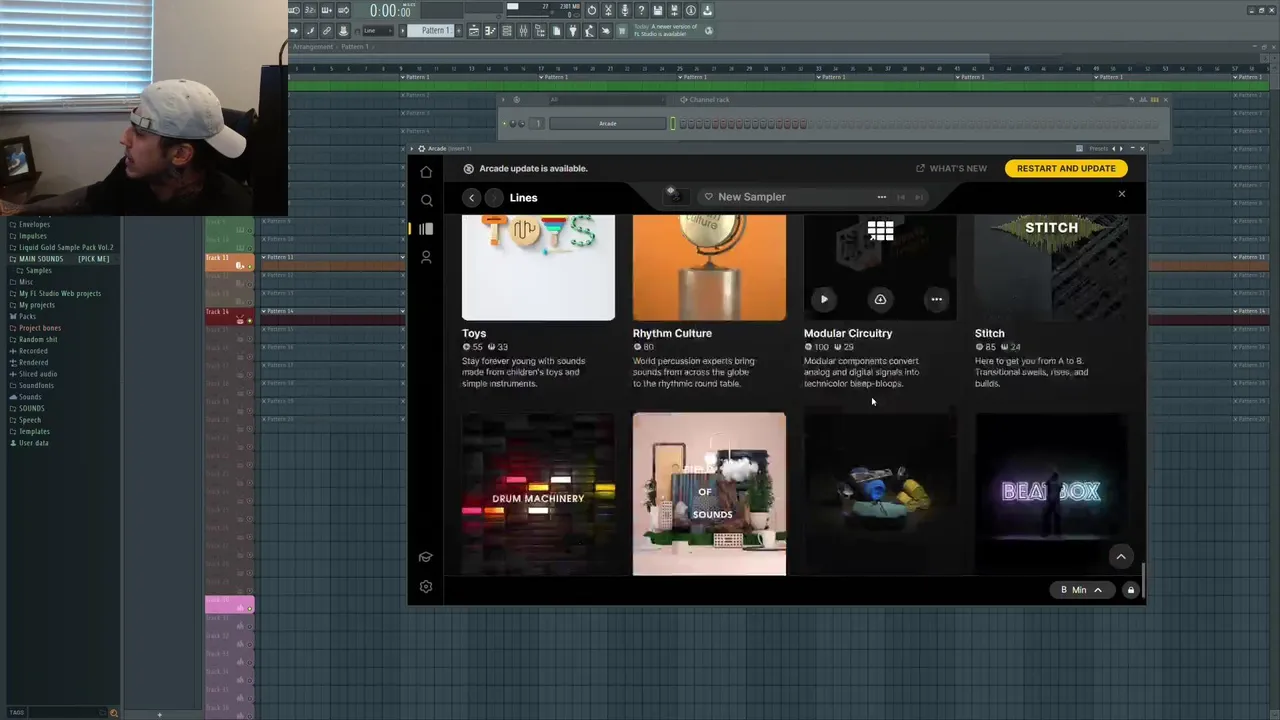Expand the Sliced audio folder
The height and width of the screenshot is (720, 1280).
pyautogui.click(x=38, y=374)
